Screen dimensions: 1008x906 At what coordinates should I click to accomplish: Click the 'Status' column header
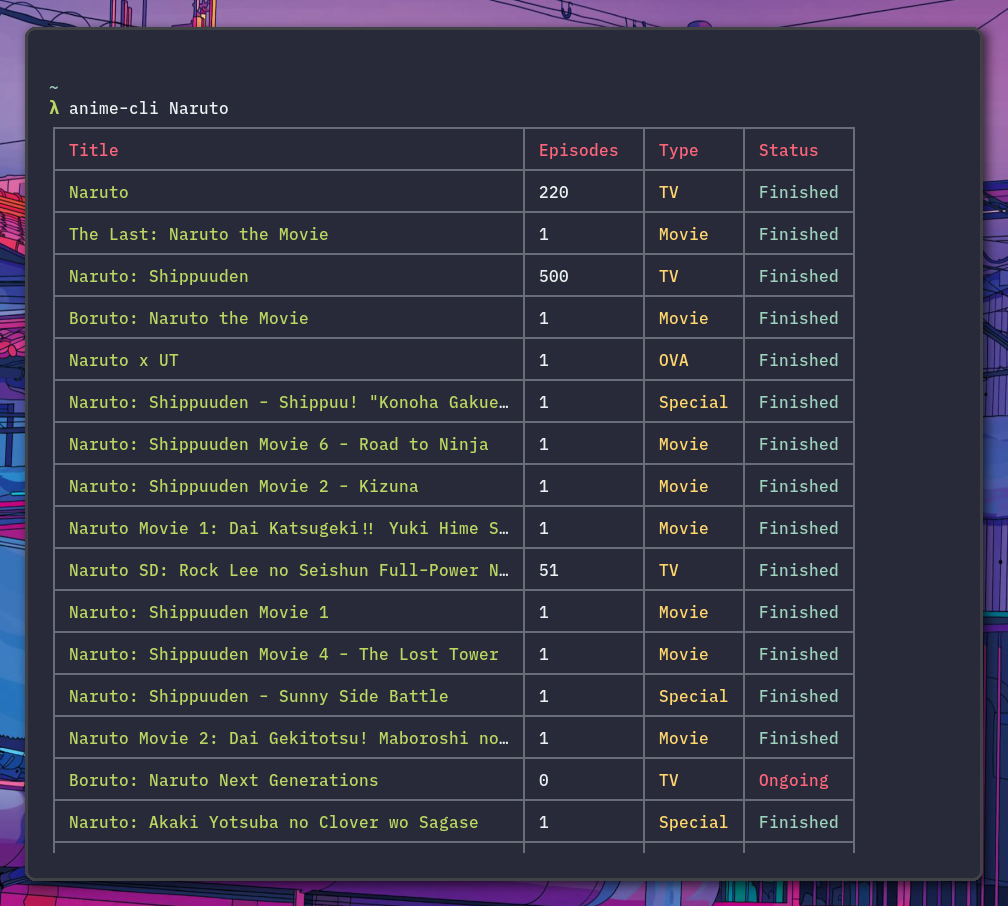pos(788,150)
